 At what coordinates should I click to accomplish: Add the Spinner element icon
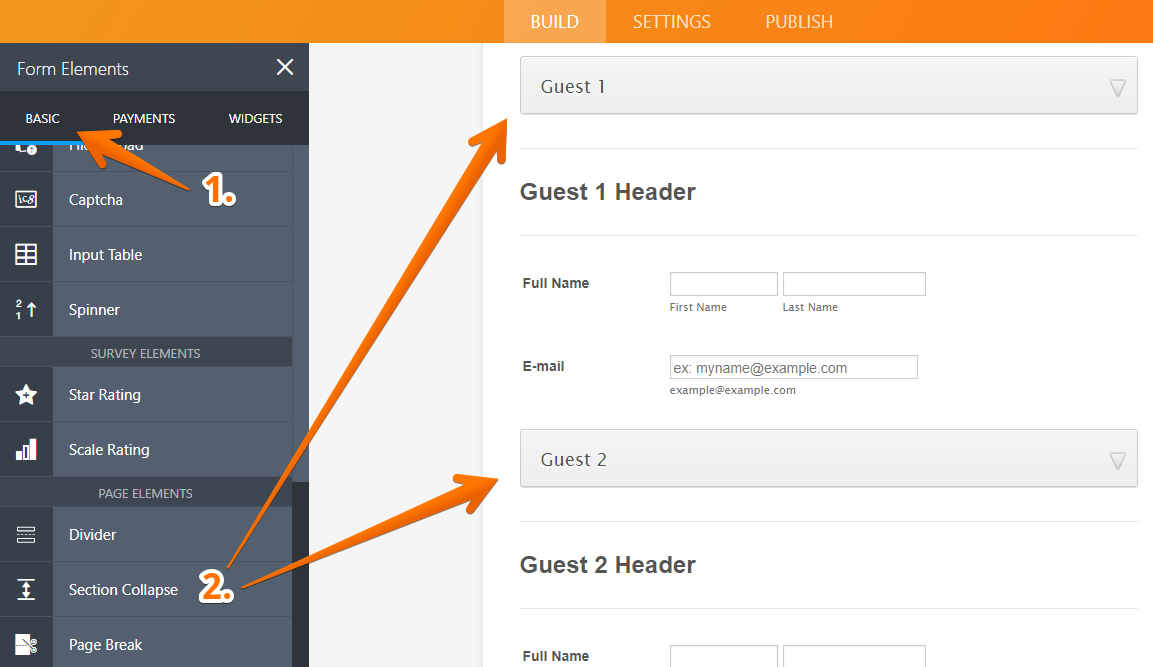coord(26,310)
